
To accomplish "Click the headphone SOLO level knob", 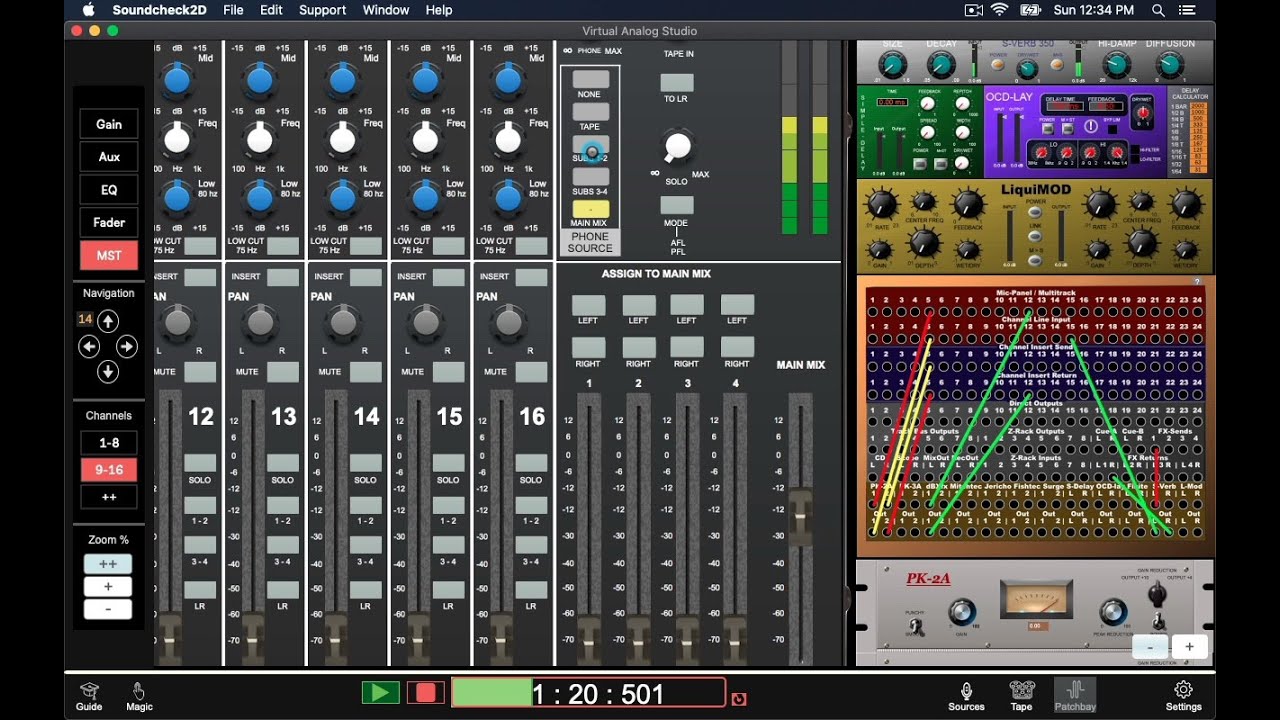I will 678,147.
